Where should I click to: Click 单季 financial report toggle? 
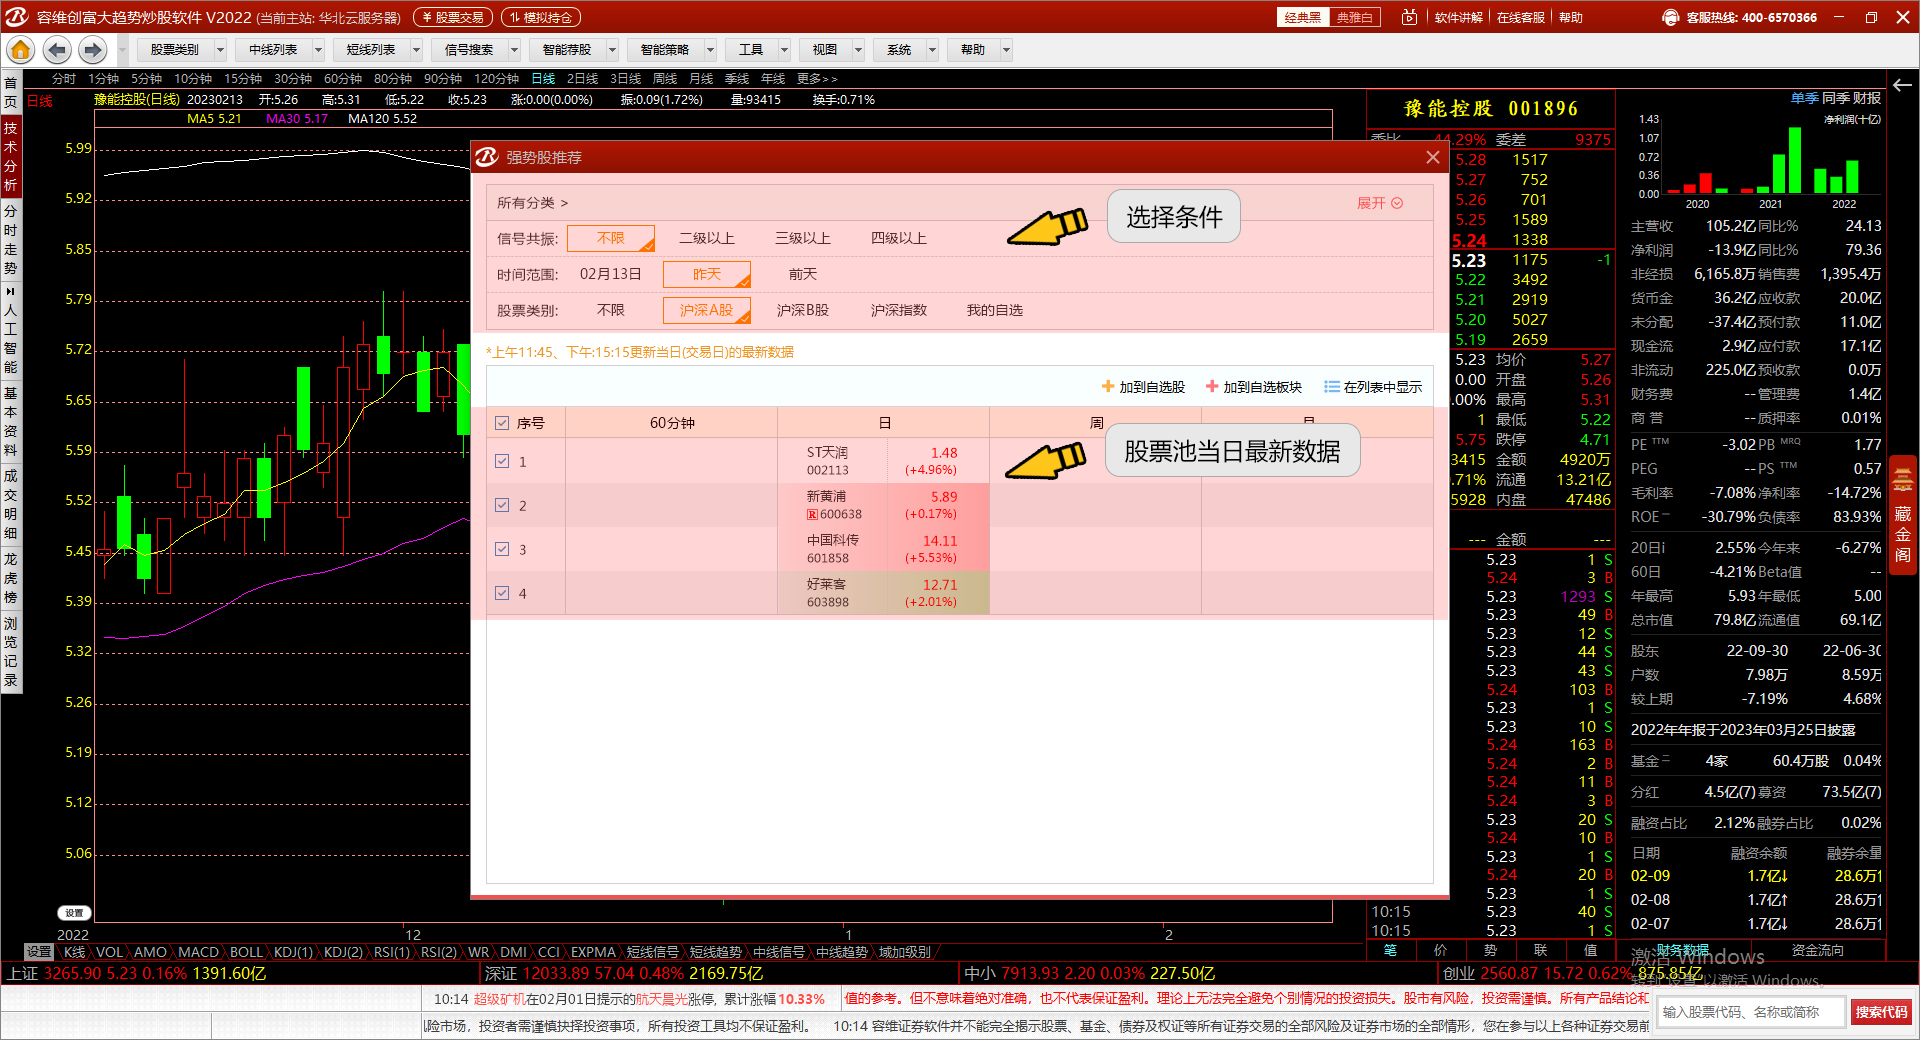1804,98
